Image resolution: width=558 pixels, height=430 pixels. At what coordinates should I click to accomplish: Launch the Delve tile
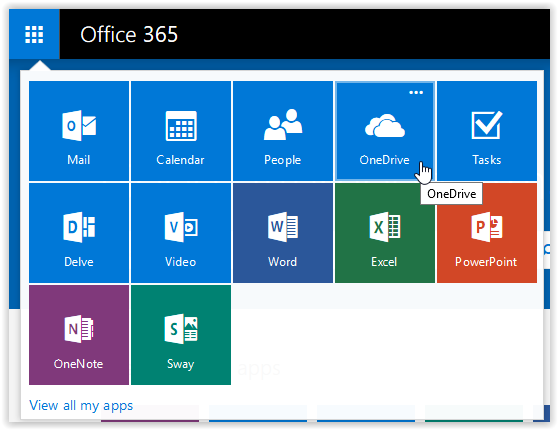tap(79, 233)
